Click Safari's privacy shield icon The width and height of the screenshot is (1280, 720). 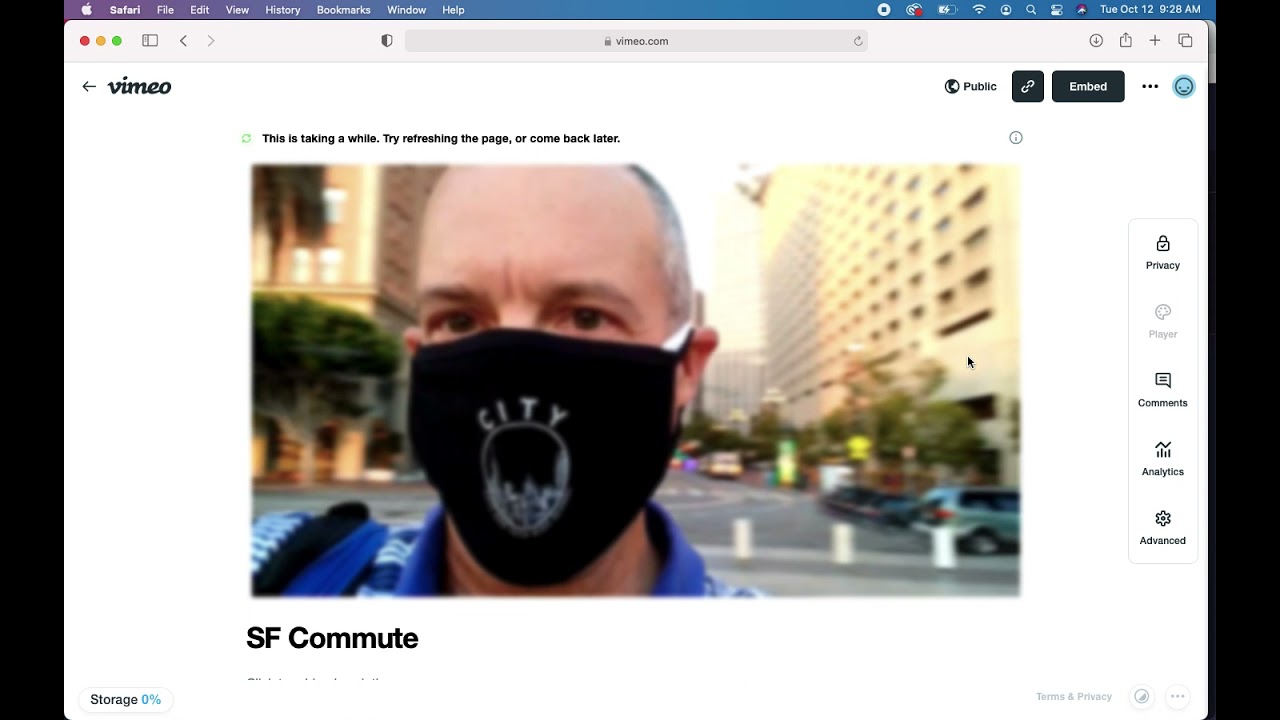[x=387, y=41]
